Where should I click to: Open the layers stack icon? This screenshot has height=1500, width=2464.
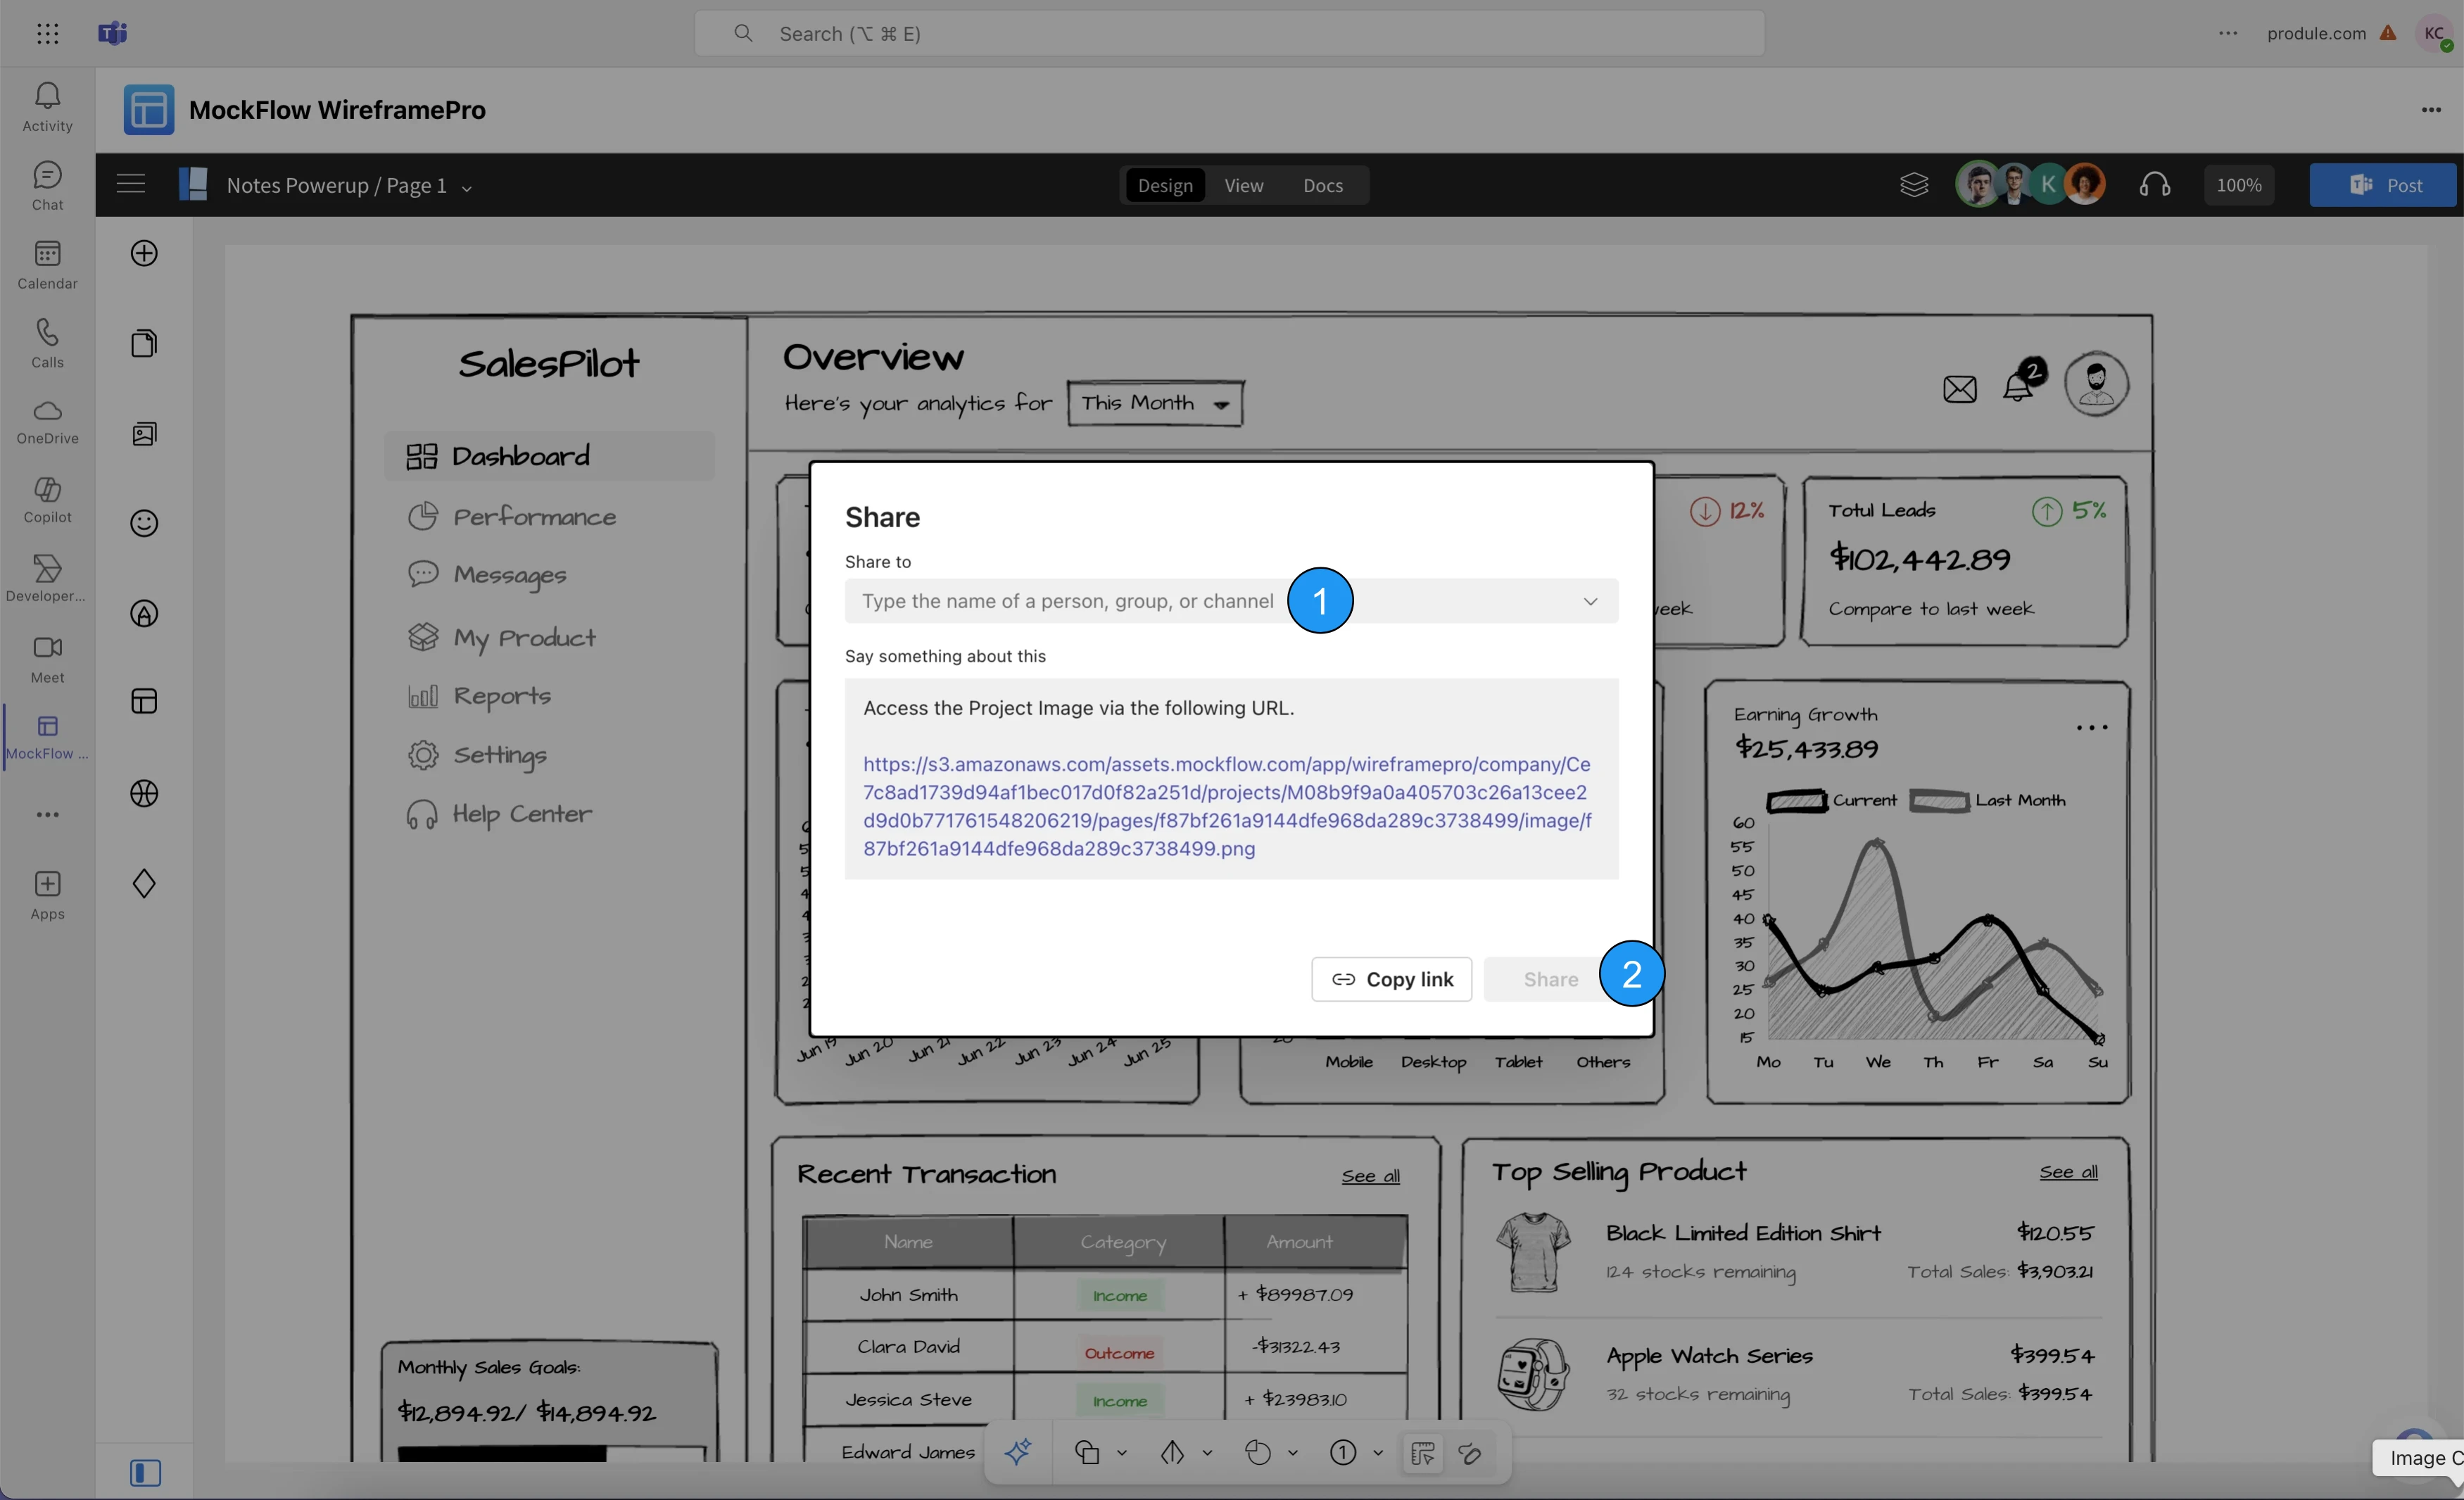(x=1913, y=185)
